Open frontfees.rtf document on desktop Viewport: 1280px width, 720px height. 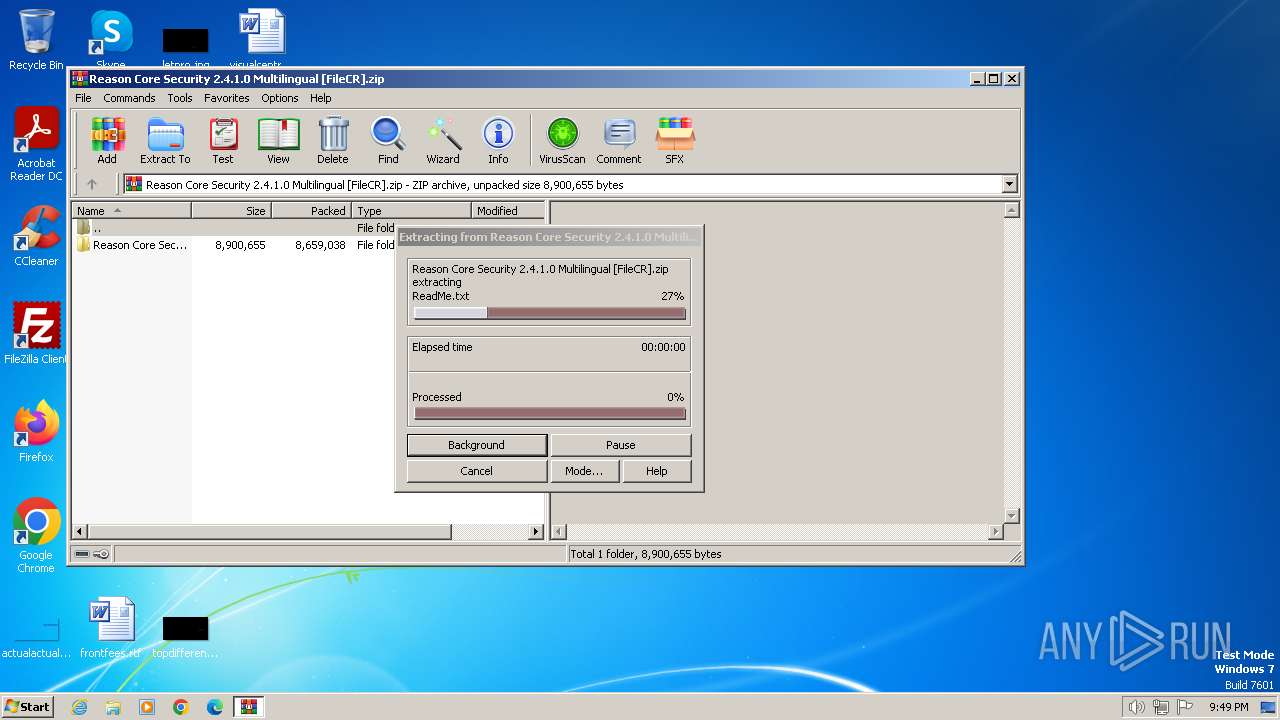[x=111, y=628]
